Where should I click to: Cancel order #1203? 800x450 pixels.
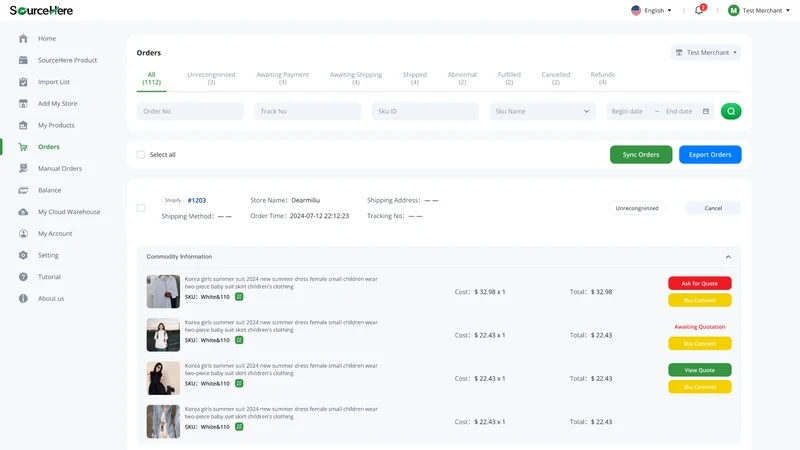[713, 208]
